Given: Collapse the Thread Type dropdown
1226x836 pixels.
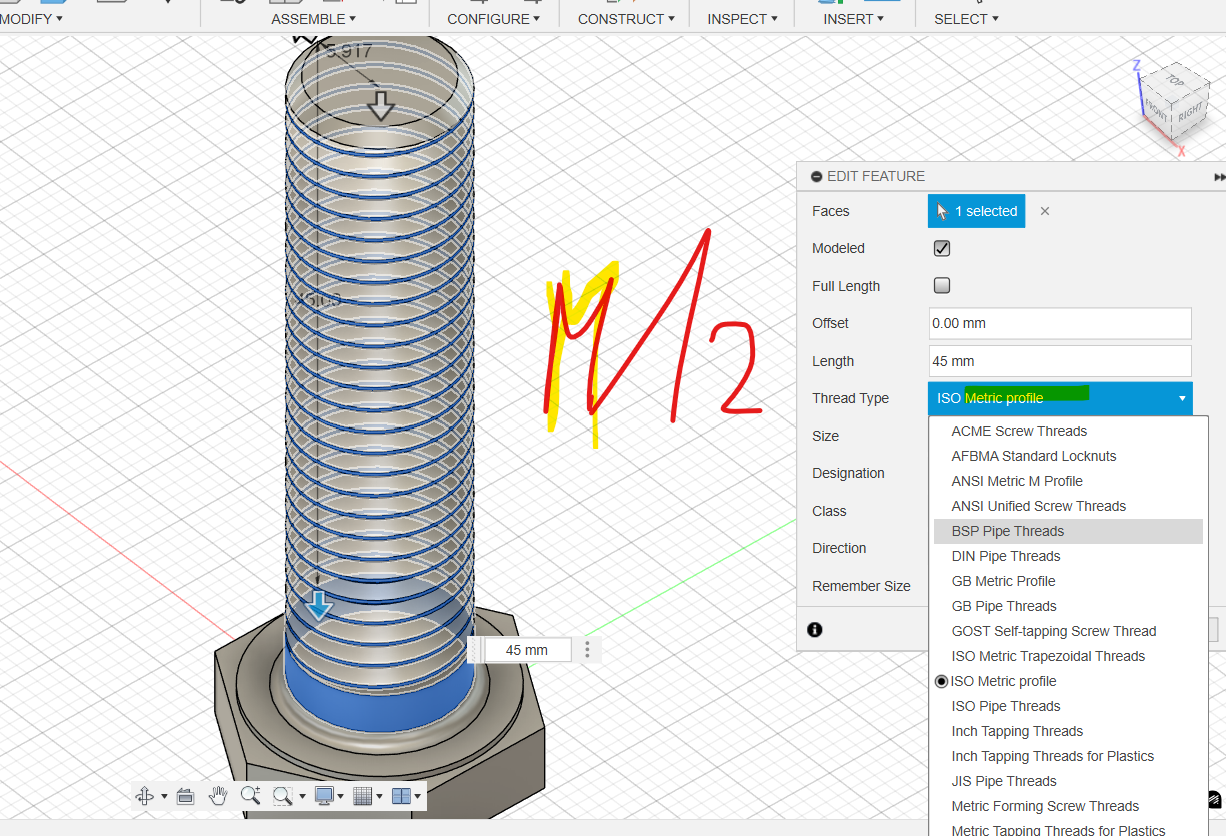Looking at the screenshot, I should point(1181,398).
